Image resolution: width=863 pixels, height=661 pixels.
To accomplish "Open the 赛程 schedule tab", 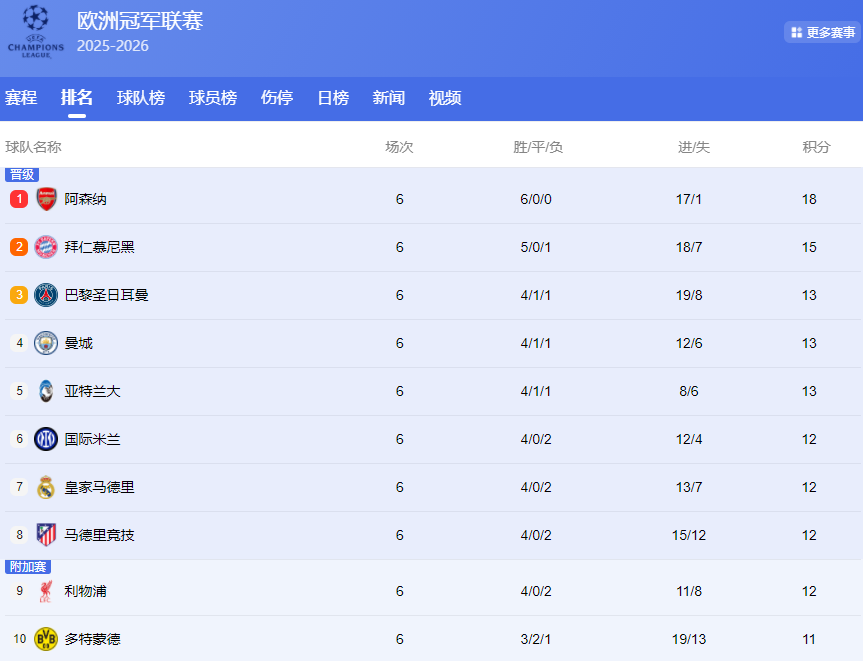I will 21,98.
